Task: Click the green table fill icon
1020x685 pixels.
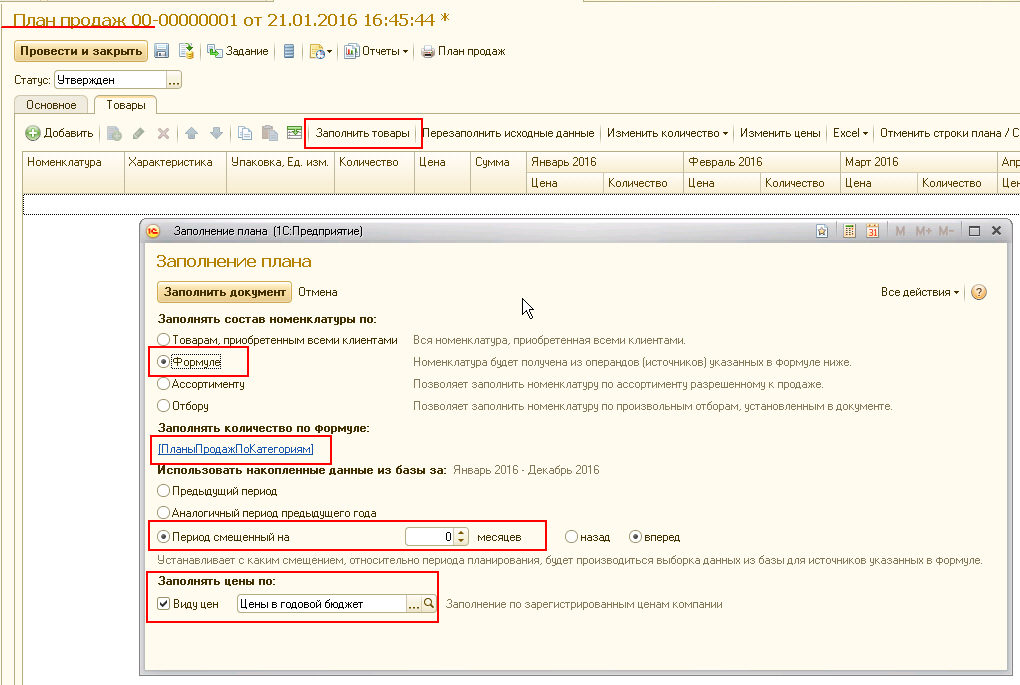Action: click(295, 133)
